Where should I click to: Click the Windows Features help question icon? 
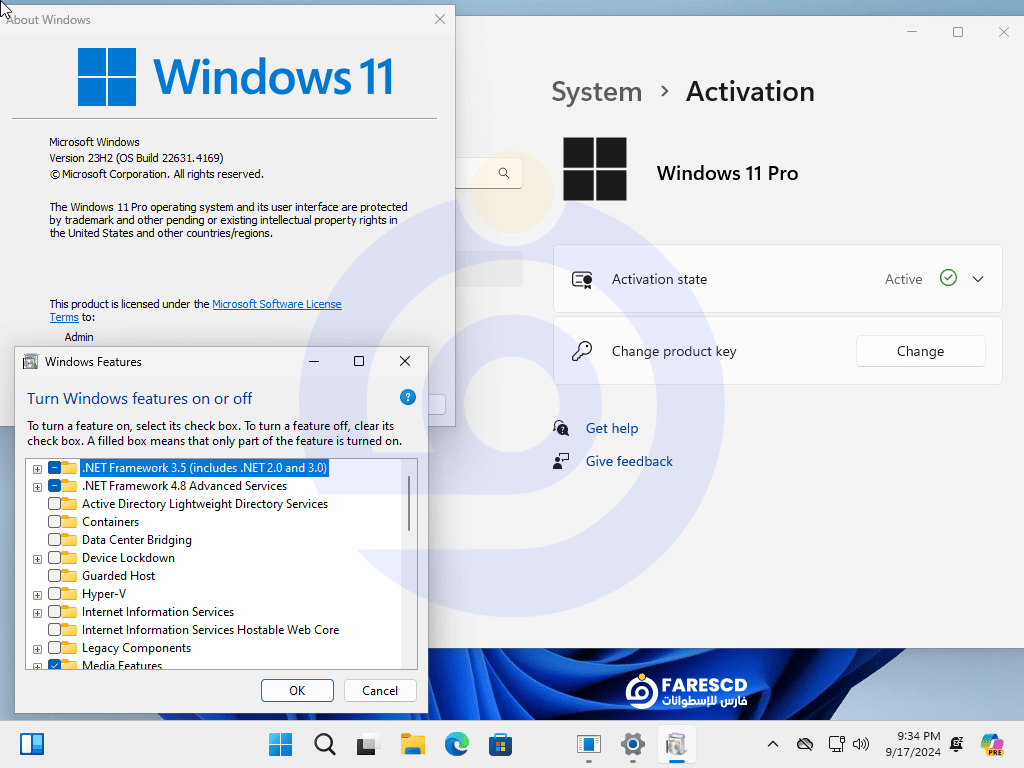pyautogui.click(x=408, y=397)
